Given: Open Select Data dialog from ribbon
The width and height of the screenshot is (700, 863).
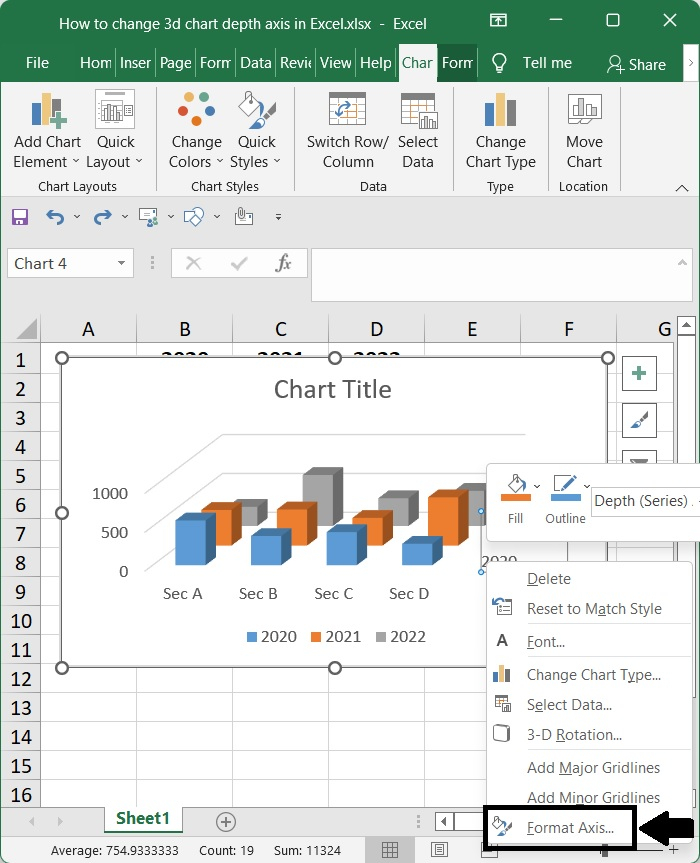Looking at the screenshot, I should pyautogui.click(x=418, y=131).
